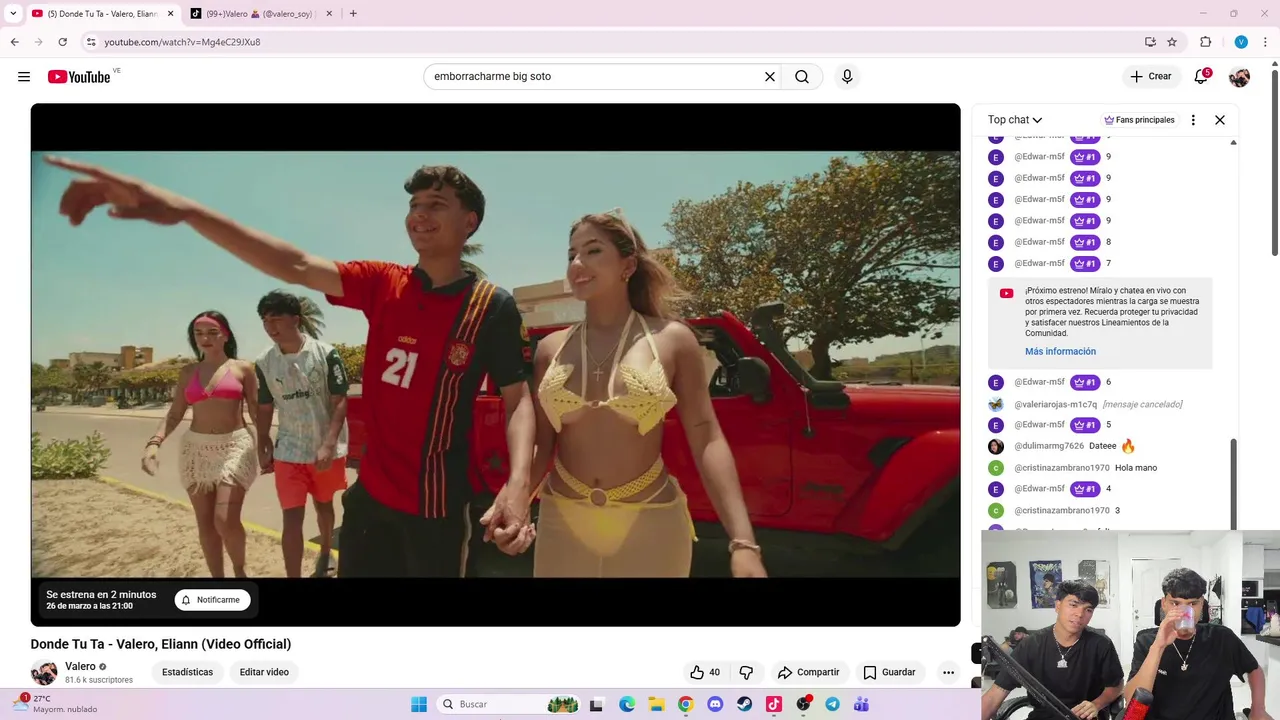Image resolution: width=1280 pixels, height=720 pixels.
Task: Open Estadísticas for this video
Action: 187,672
